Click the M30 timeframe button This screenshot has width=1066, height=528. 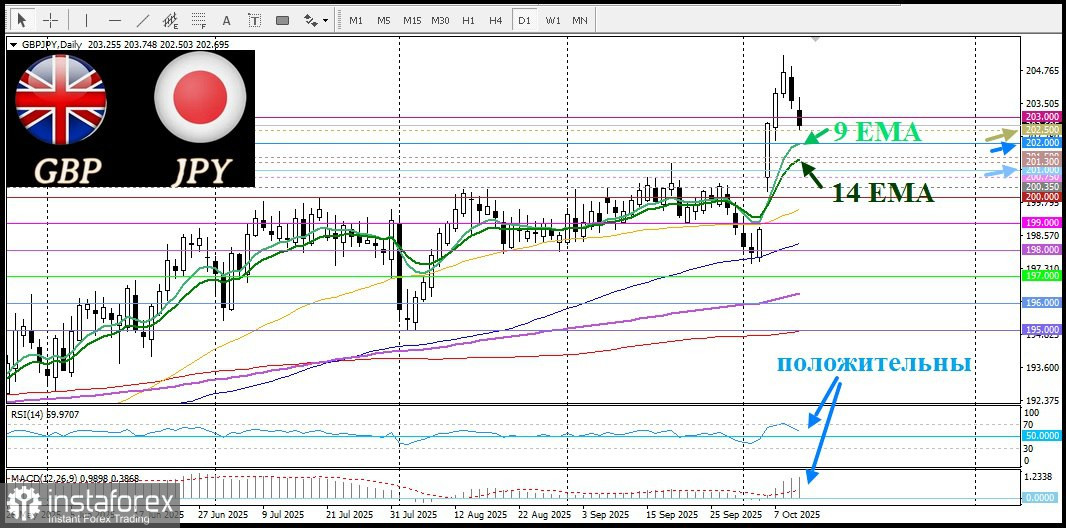coord(440,20)
